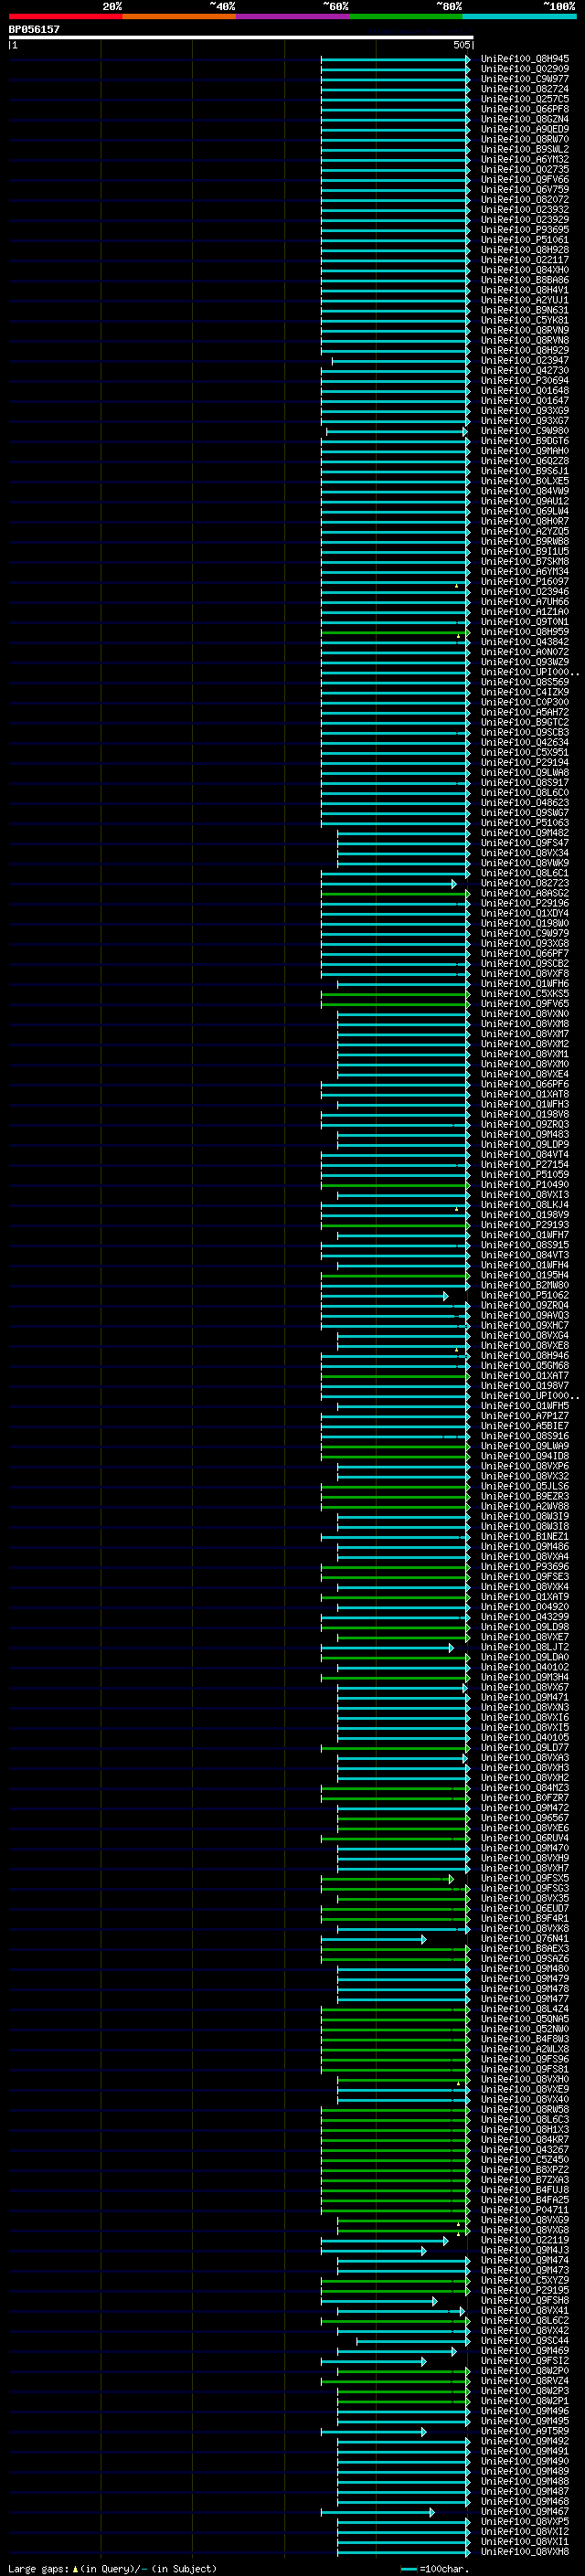This screenshot has width=585, height=2576.
Task: Open hit UniRef100_Q02909
Action: point(525,69)
